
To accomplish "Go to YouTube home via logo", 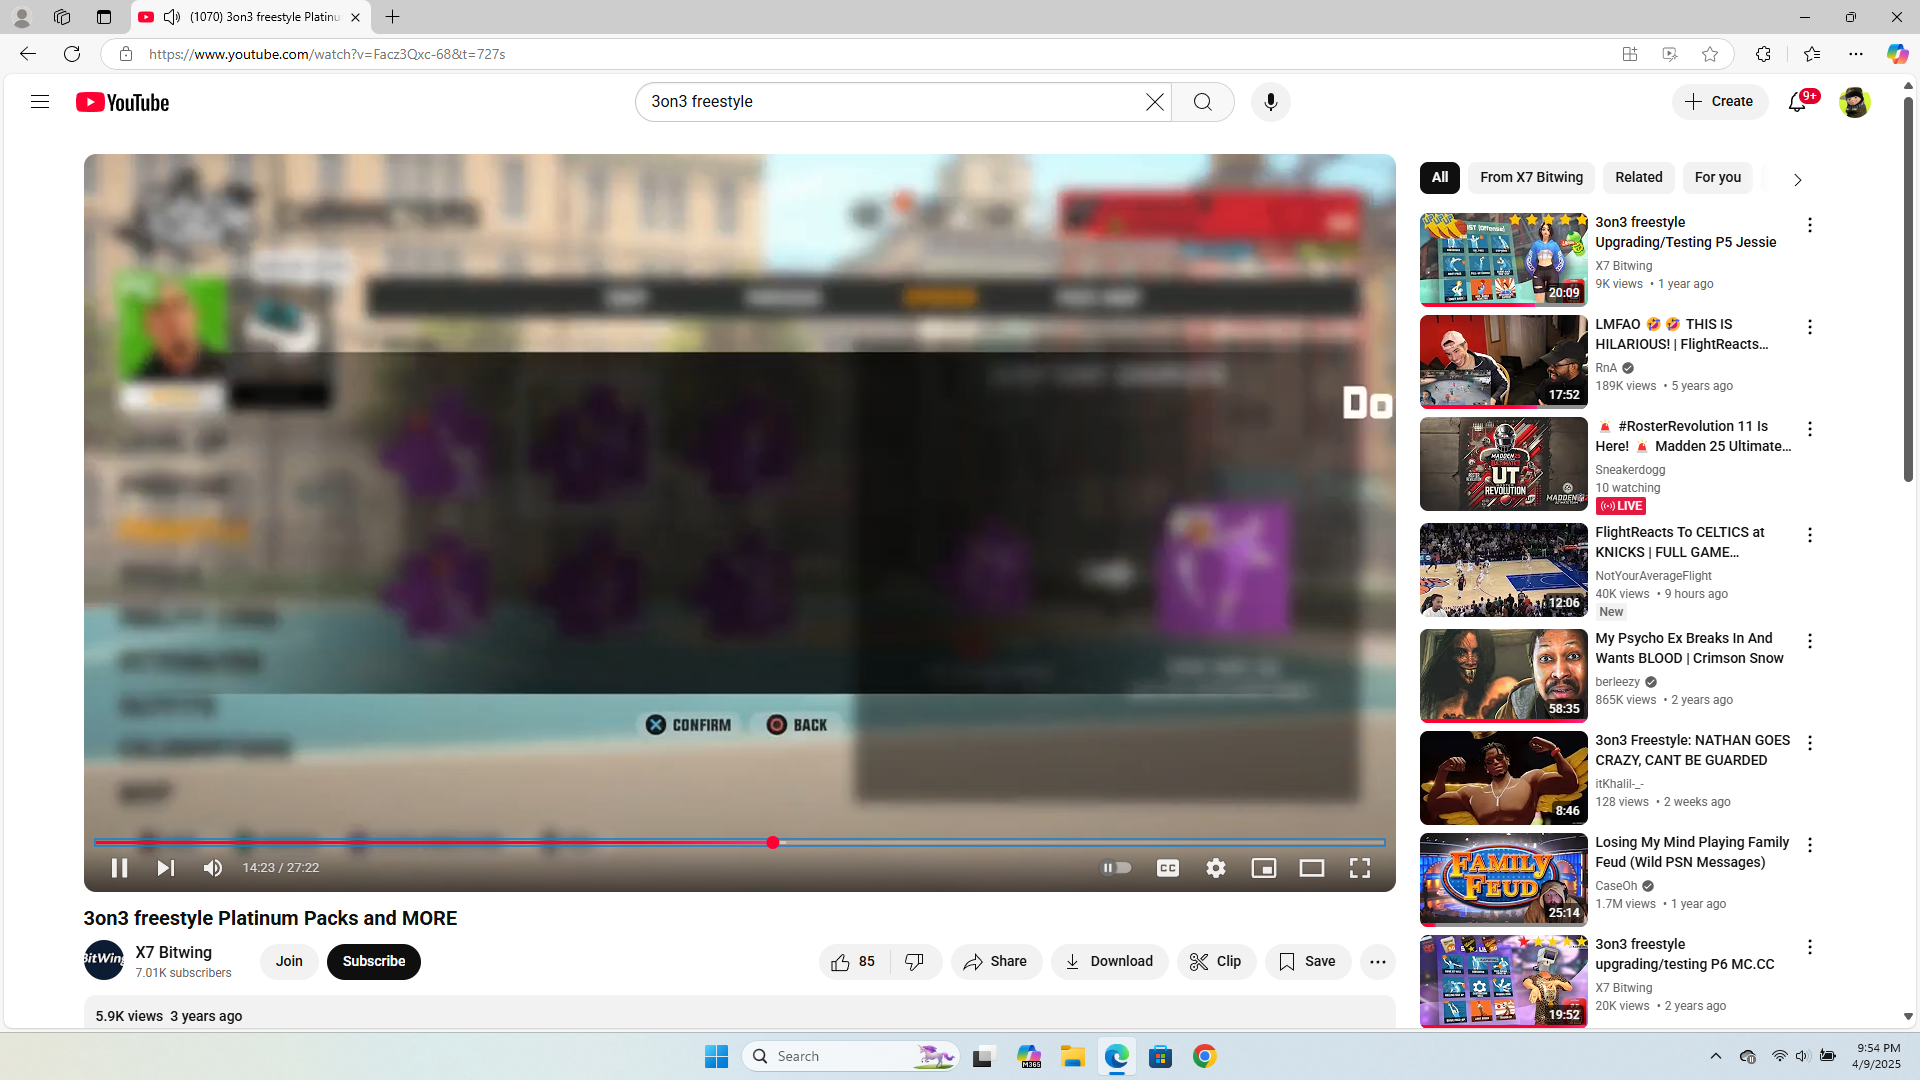I will (122, 102).
